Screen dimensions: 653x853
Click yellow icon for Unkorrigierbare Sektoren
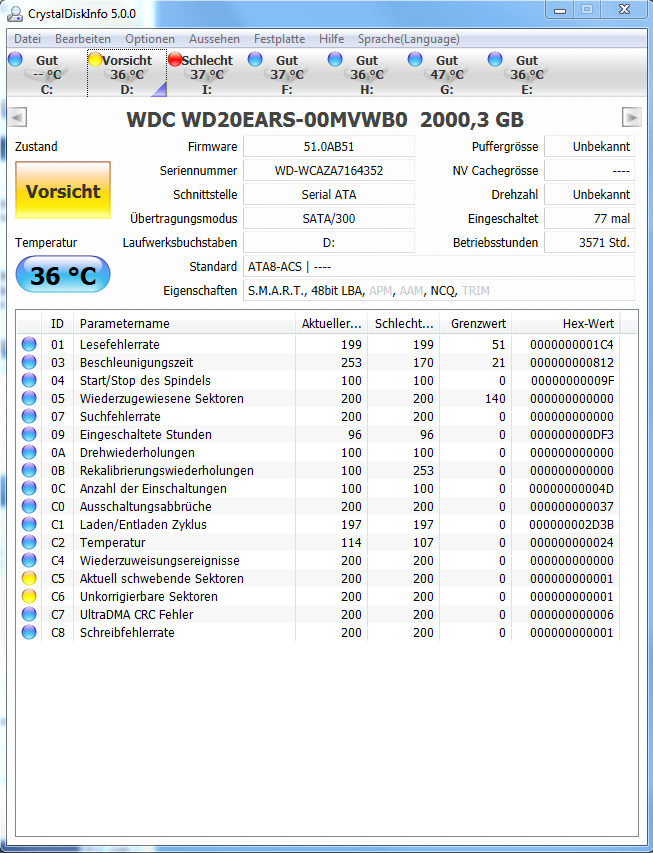29,596
